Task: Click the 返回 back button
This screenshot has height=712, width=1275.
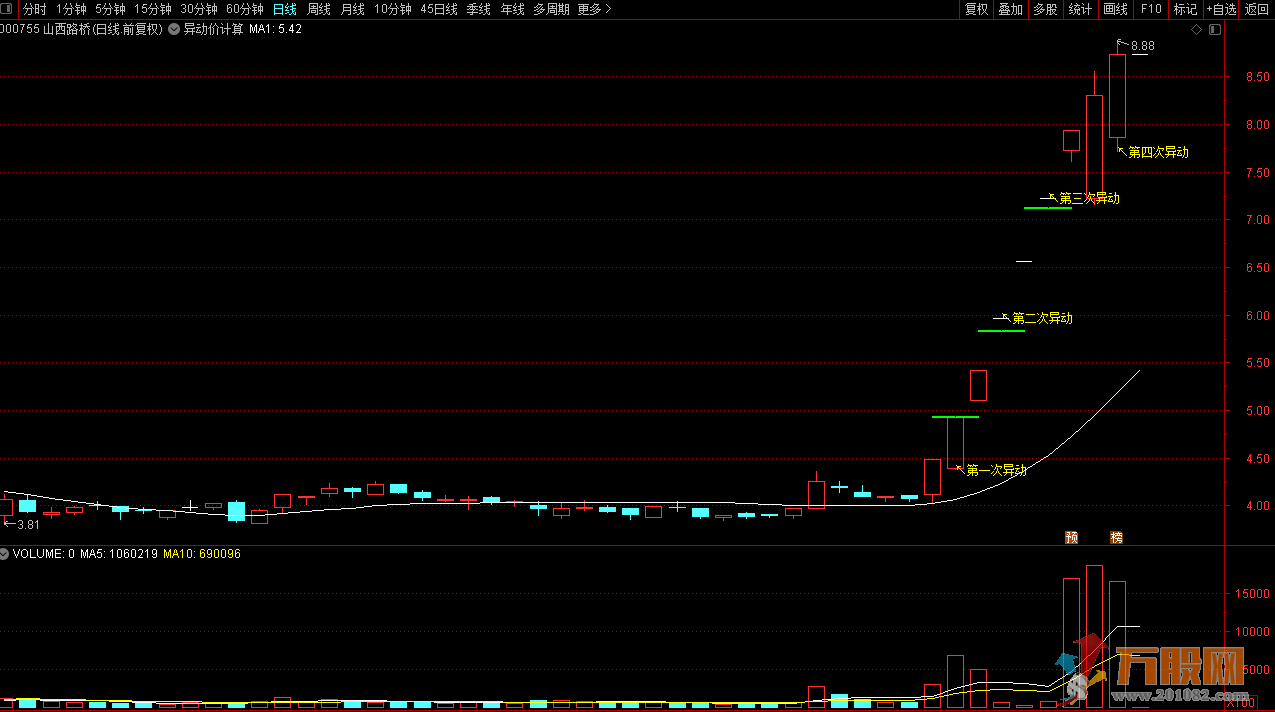Action: [x=1257, y=9]
